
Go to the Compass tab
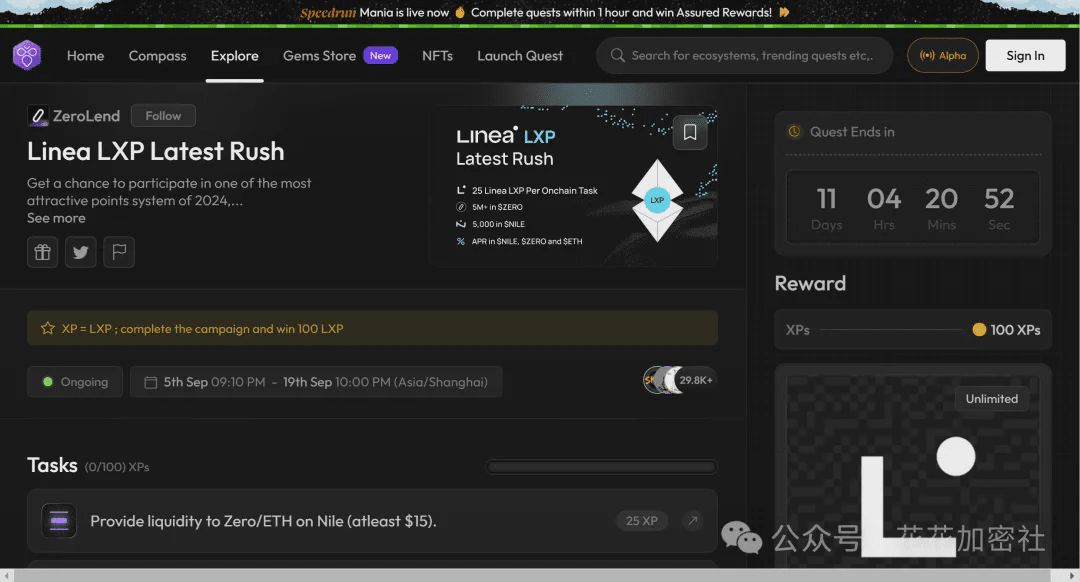click(158, 56)
